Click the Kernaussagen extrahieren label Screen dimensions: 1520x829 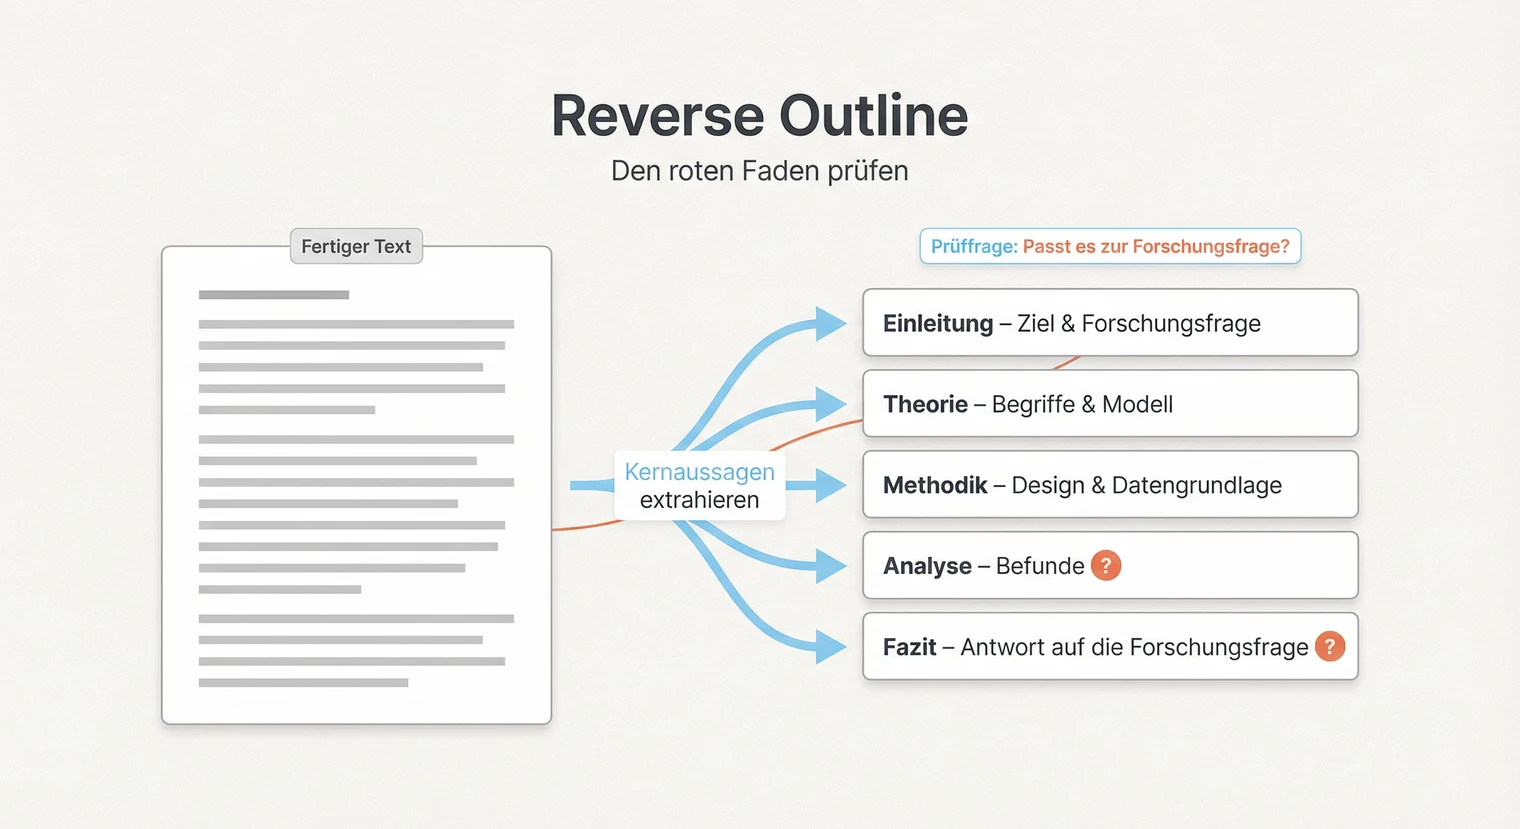pos(699,486)
